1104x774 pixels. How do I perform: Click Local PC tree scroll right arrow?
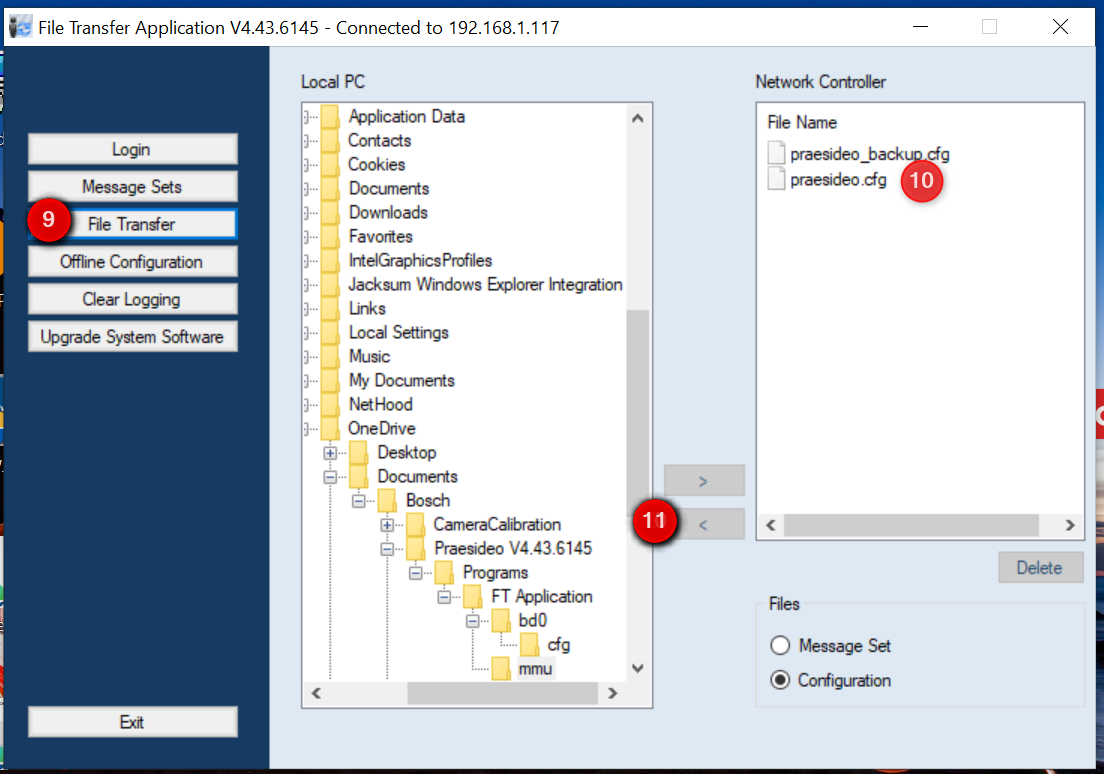point(613,693)
